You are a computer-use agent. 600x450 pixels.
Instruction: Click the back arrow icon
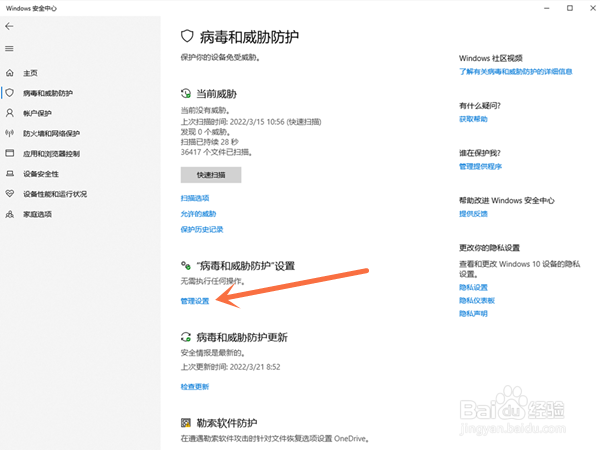(x=9, y=26)
